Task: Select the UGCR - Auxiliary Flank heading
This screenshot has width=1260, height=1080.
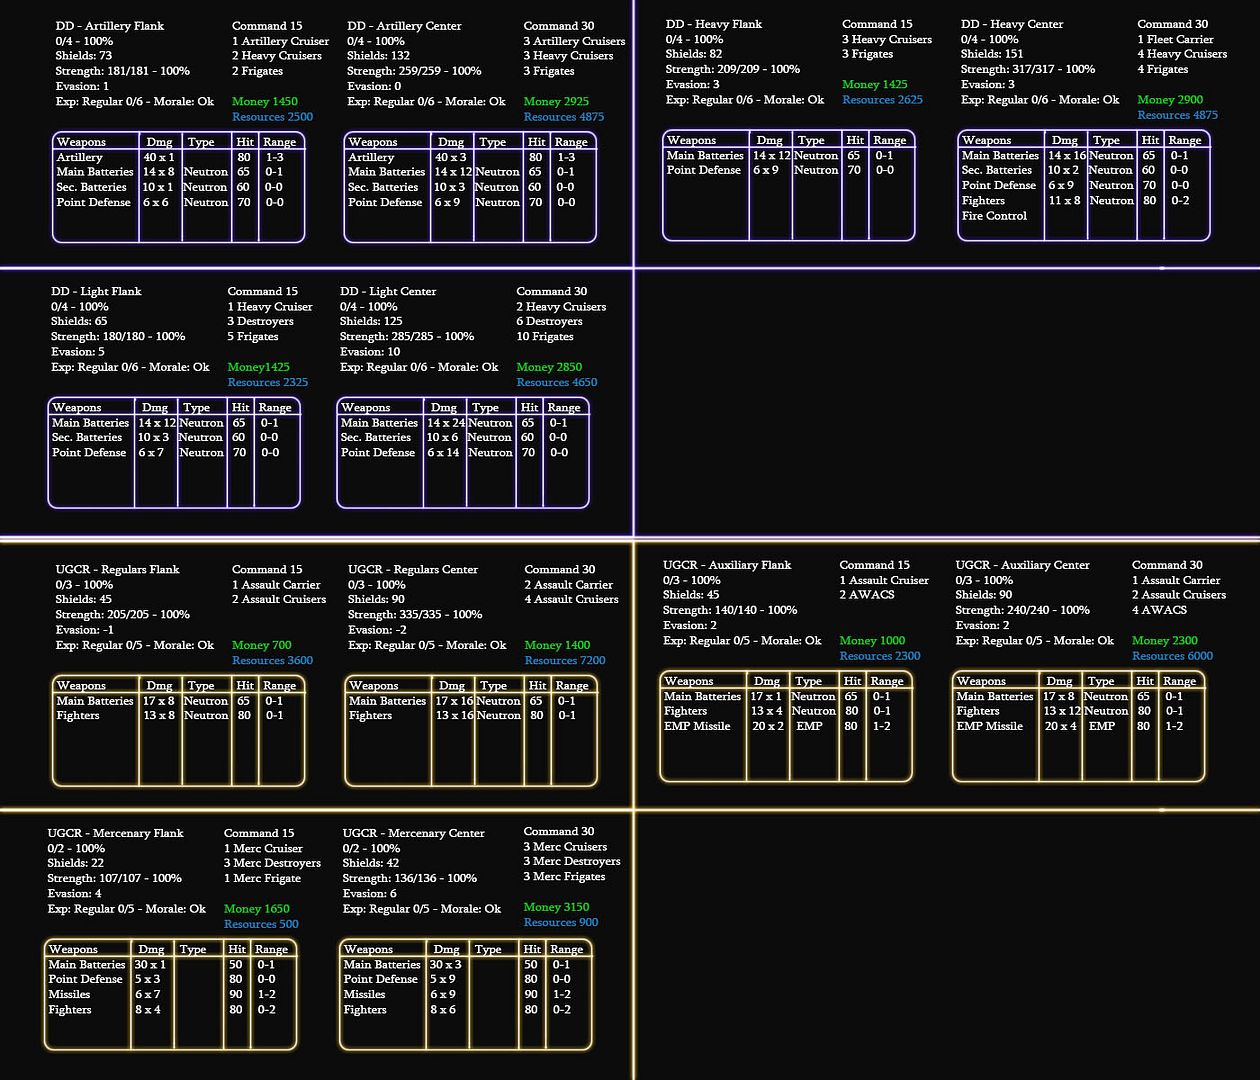Action: click(x=727, y=565)
